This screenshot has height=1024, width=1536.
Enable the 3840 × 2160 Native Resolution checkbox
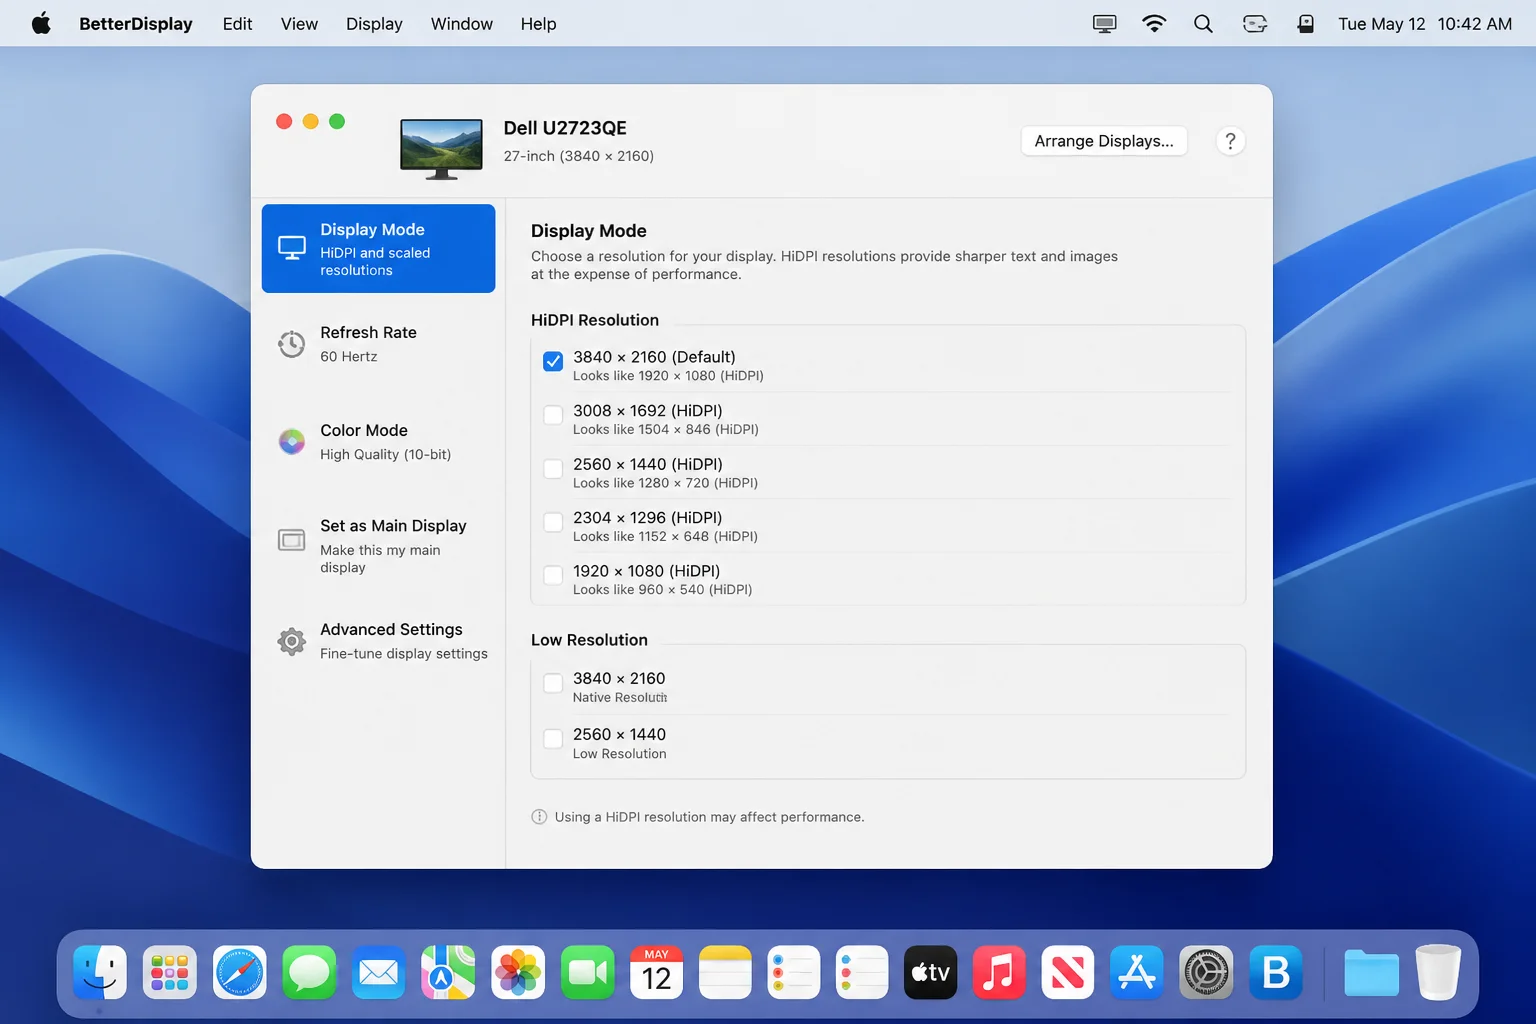(553, 683)
